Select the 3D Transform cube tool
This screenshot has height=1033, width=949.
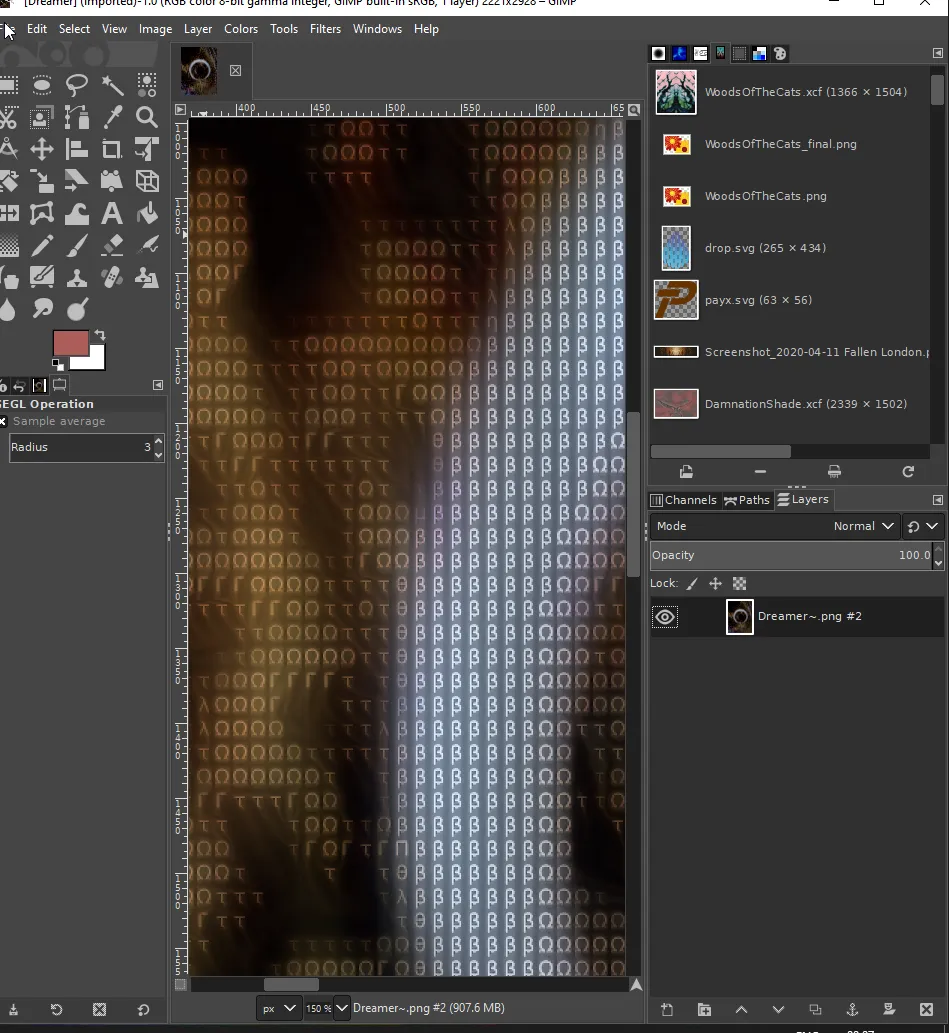click(x=147, y=181)
